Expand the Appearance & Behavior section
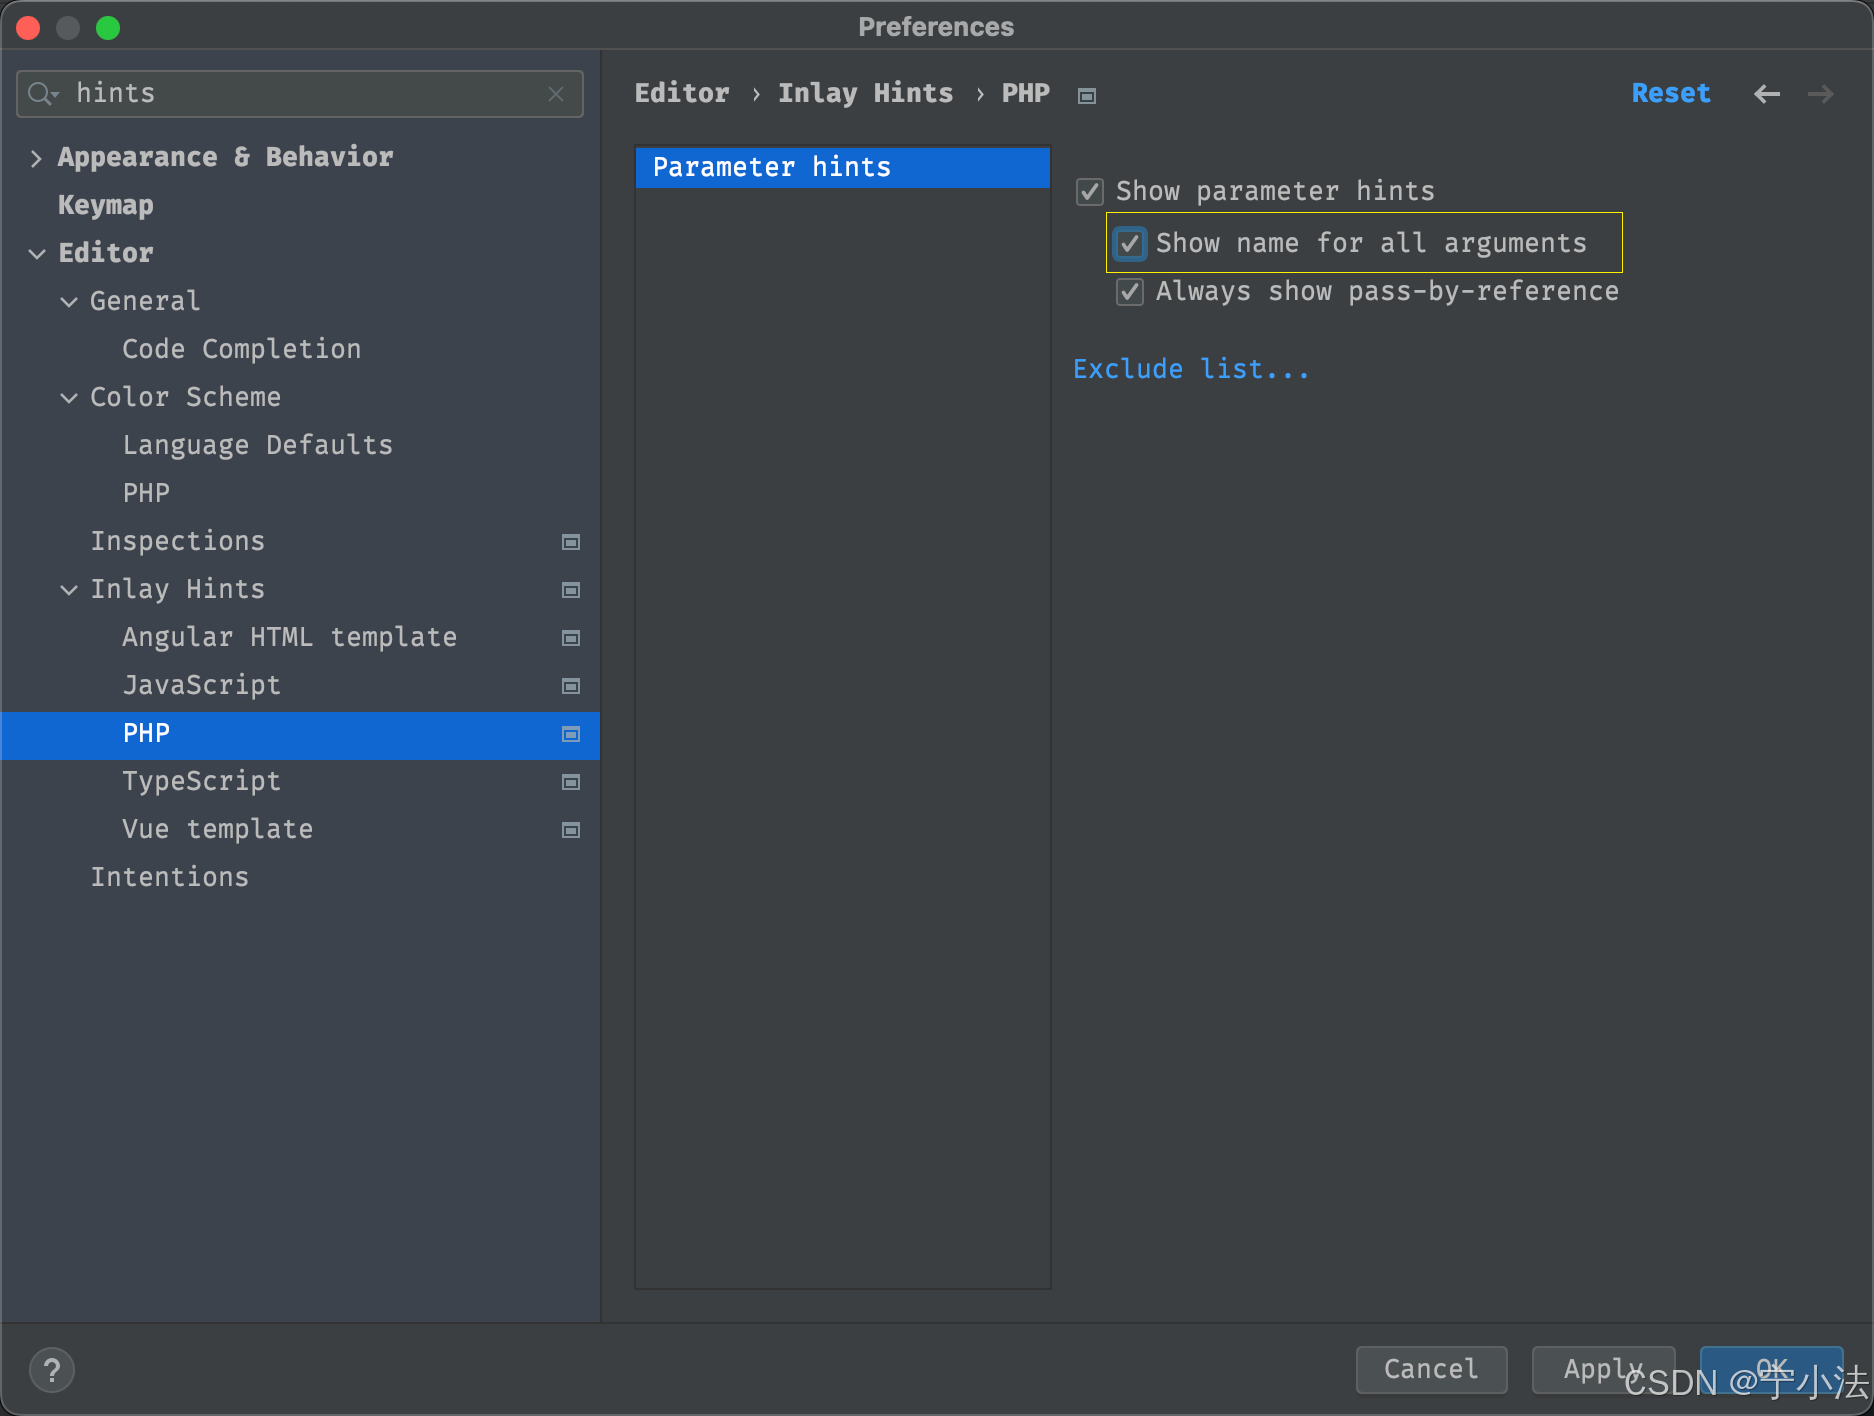The image size is (1874, 1416). (x=36, y=157)
